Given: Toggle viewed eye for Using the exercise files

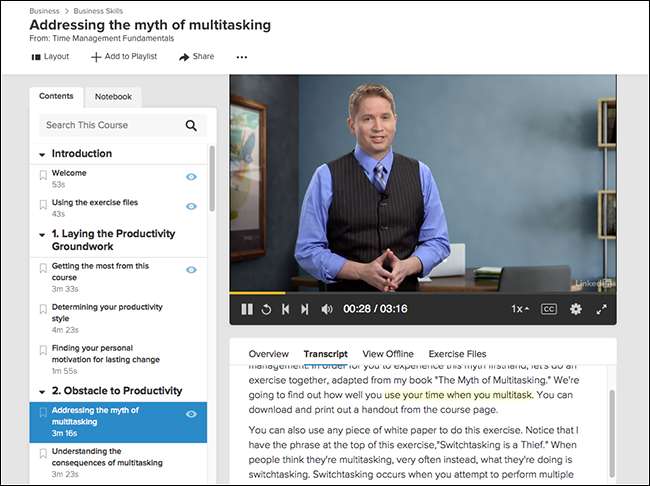Looking at the screenshot, I should (191, 206).
